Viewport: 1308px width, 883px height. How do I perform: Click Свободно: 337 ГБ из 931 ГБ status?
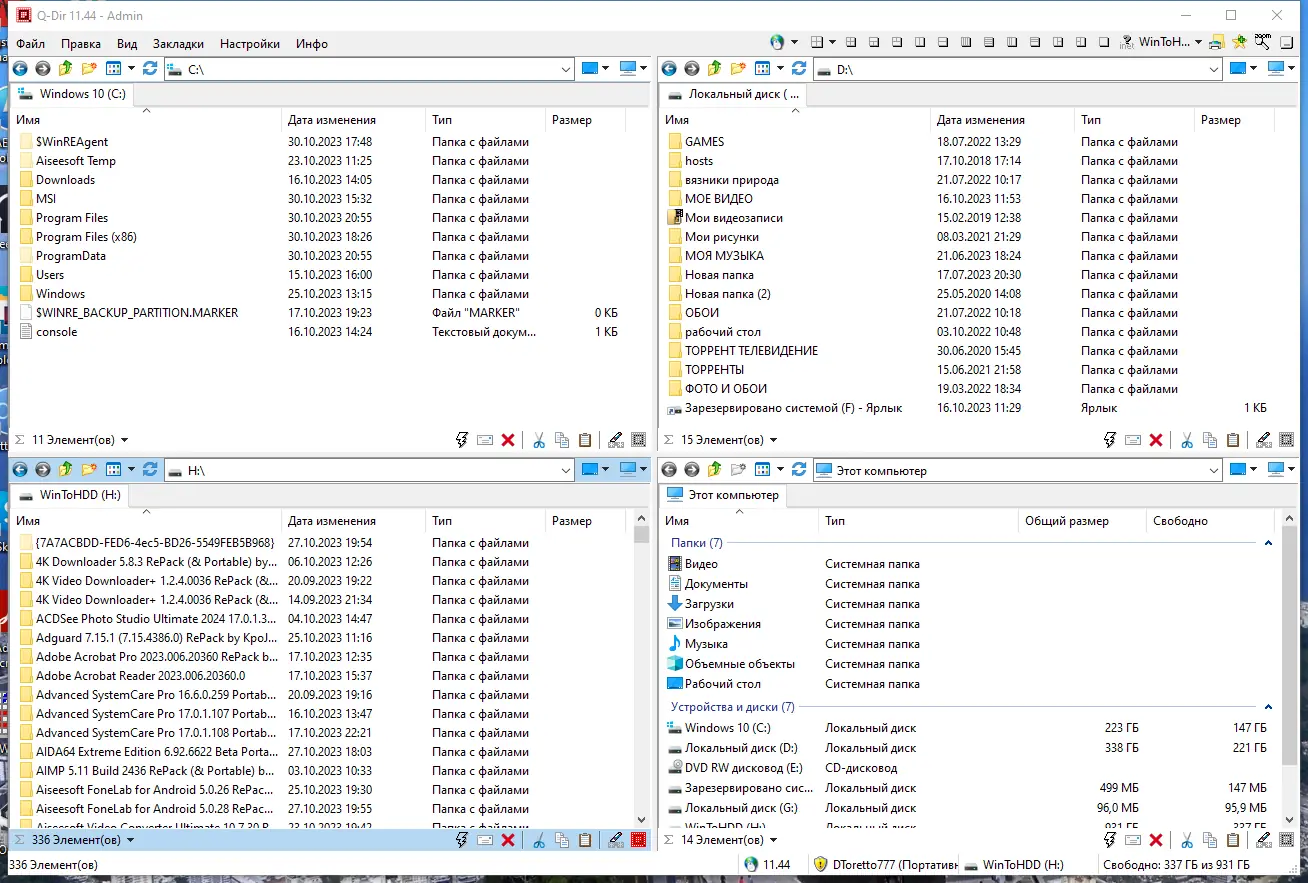click(1176, 865)
